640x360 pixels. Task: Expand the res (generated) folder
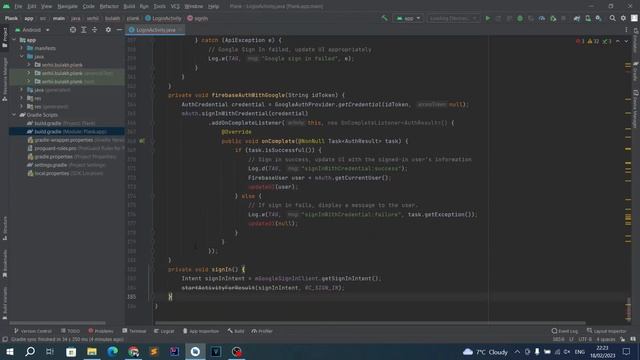click(22, 107)
